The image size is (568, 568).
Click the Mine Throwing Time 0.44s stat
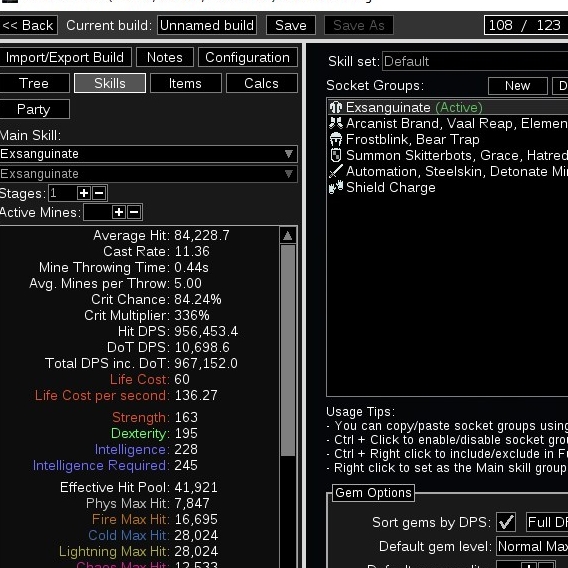click(x=124, y=267)
